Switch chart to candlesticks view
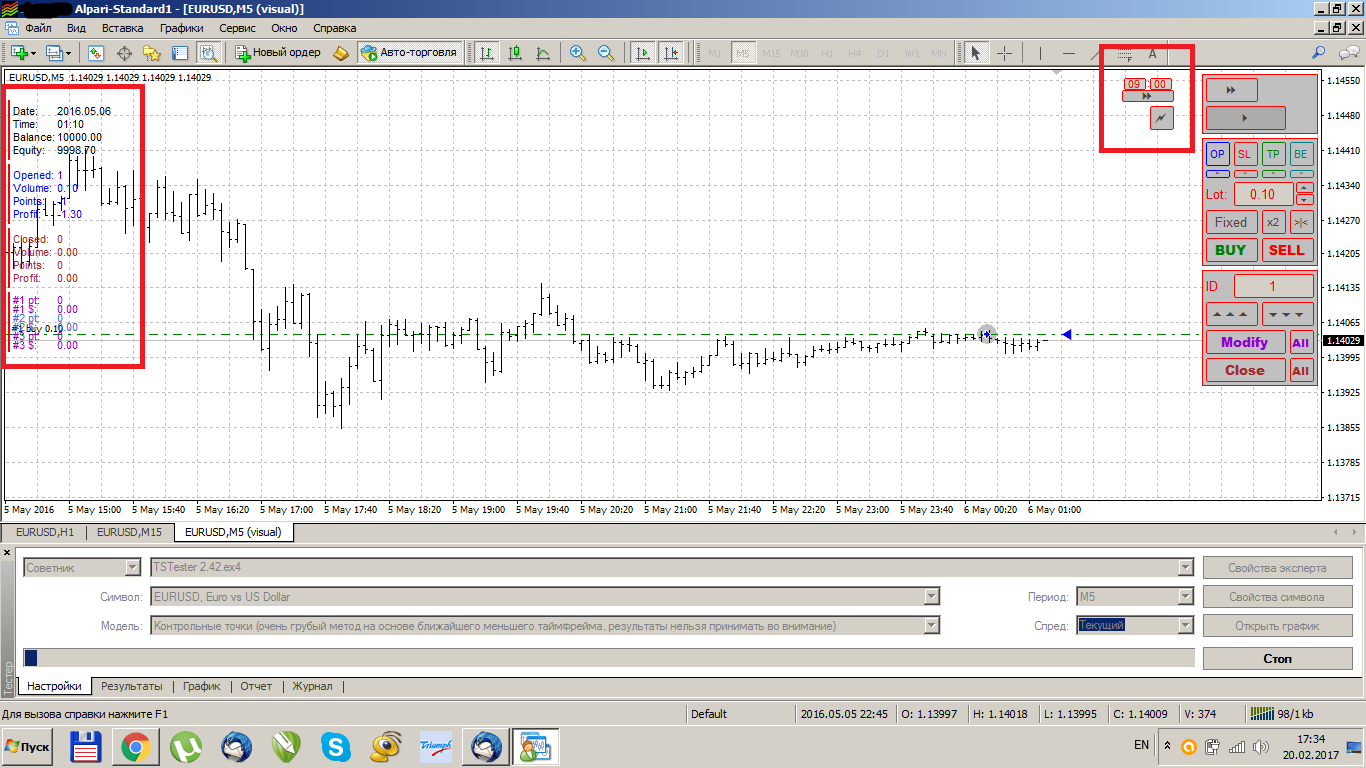 click(515, 52)
